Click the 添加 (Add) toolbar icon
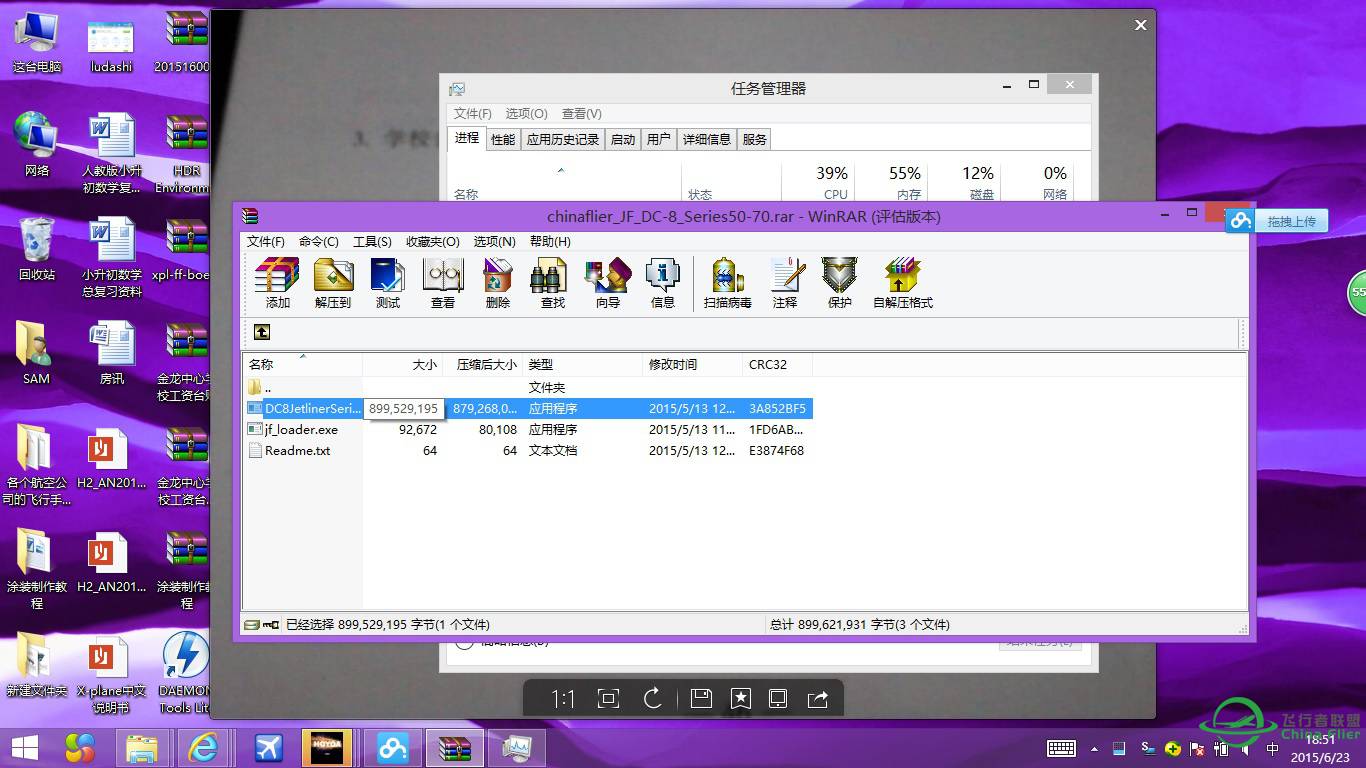1366x768 pixels. 277,283
